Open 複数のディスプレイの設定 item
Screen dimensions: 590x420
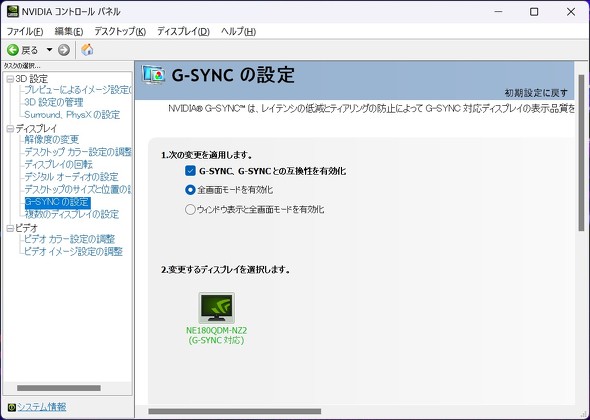(x=71, y=215)
